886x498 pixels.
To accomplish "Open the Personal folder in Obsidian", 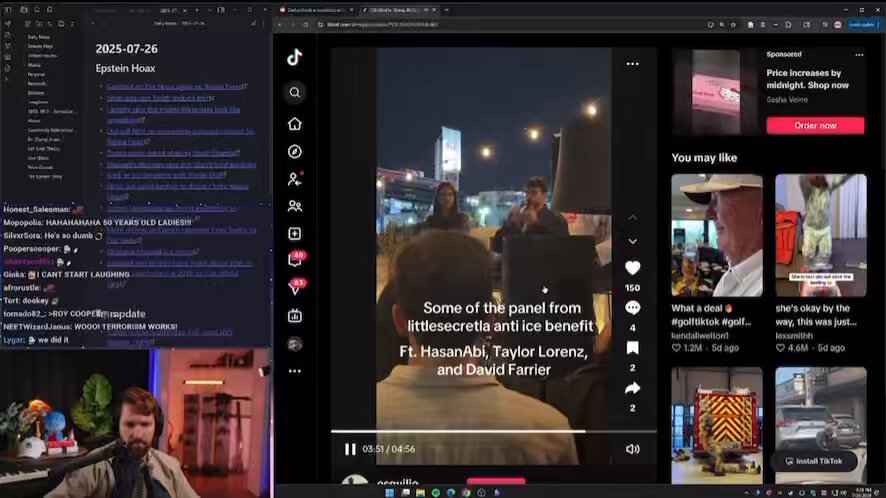I will [36, 74].
